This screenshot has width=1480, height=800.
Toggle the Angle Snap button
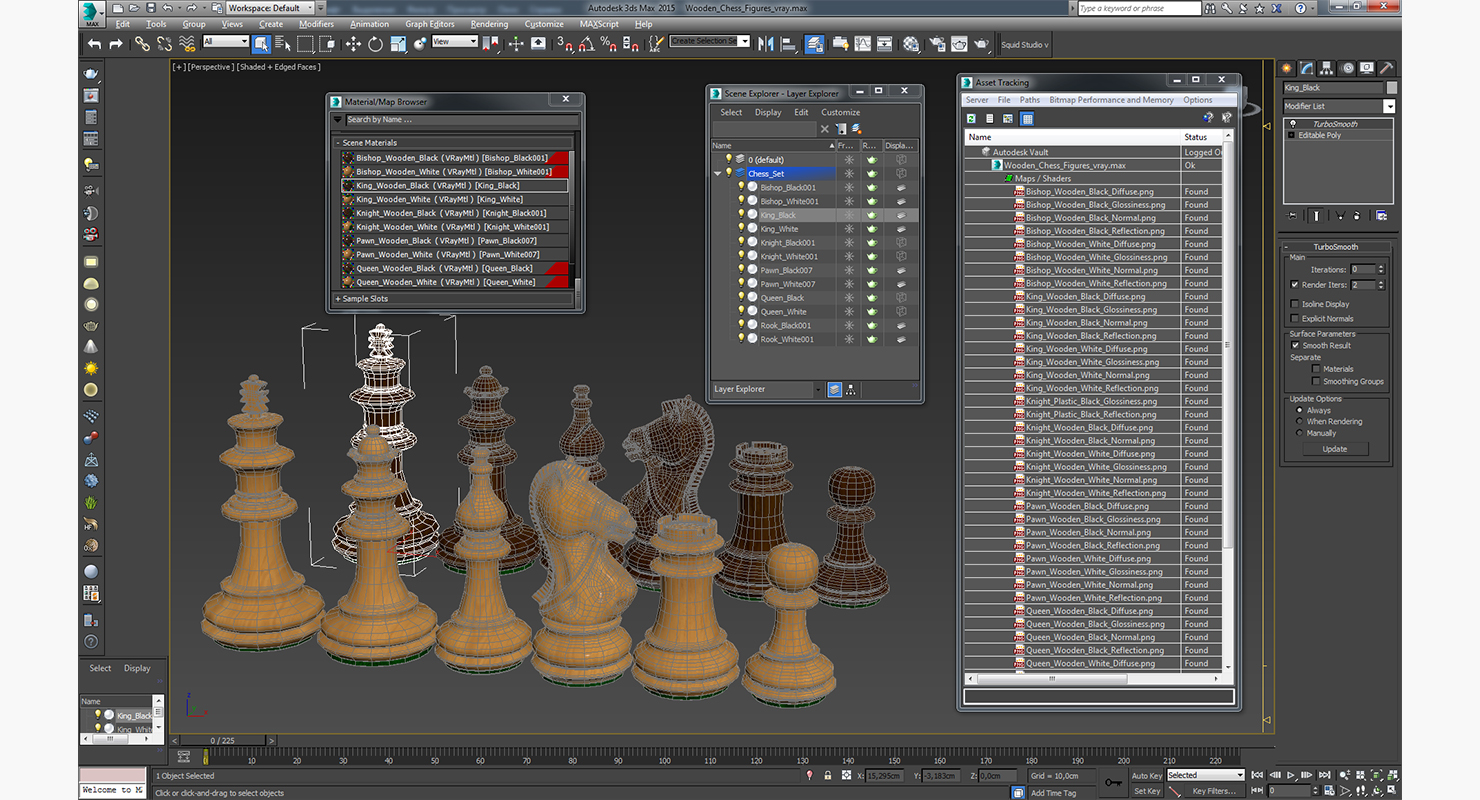click(587, 44)
